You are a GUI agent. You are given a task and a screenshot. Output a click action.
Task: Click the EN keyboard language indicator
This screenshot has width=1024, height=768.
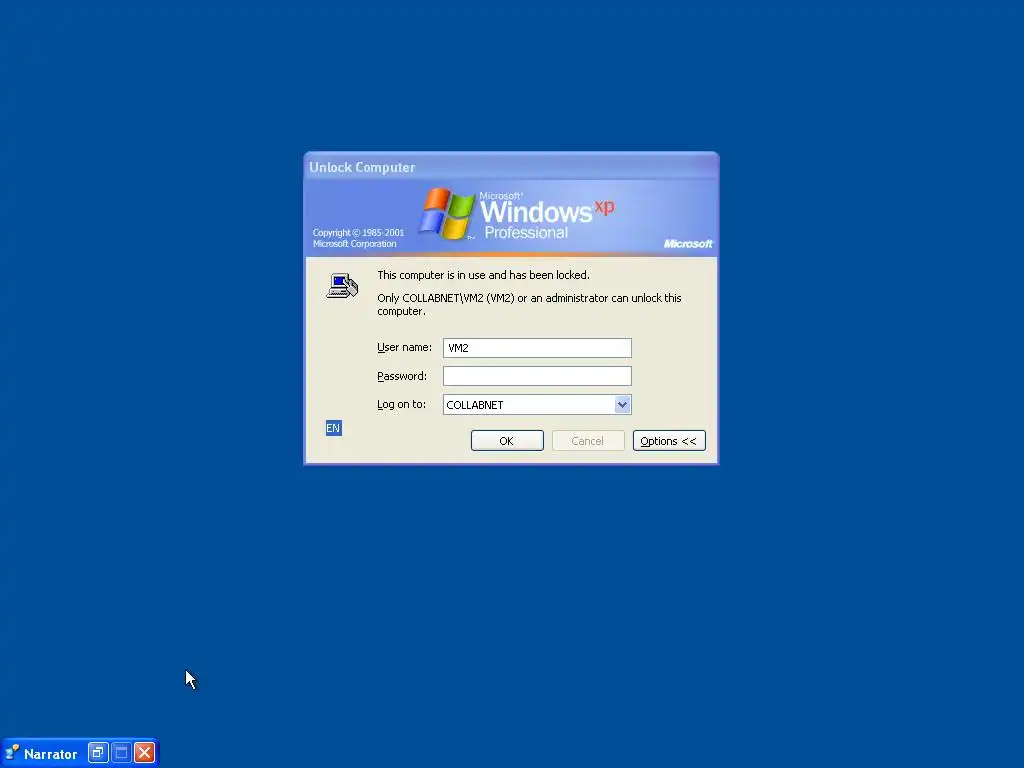click(x=333, y=428)
